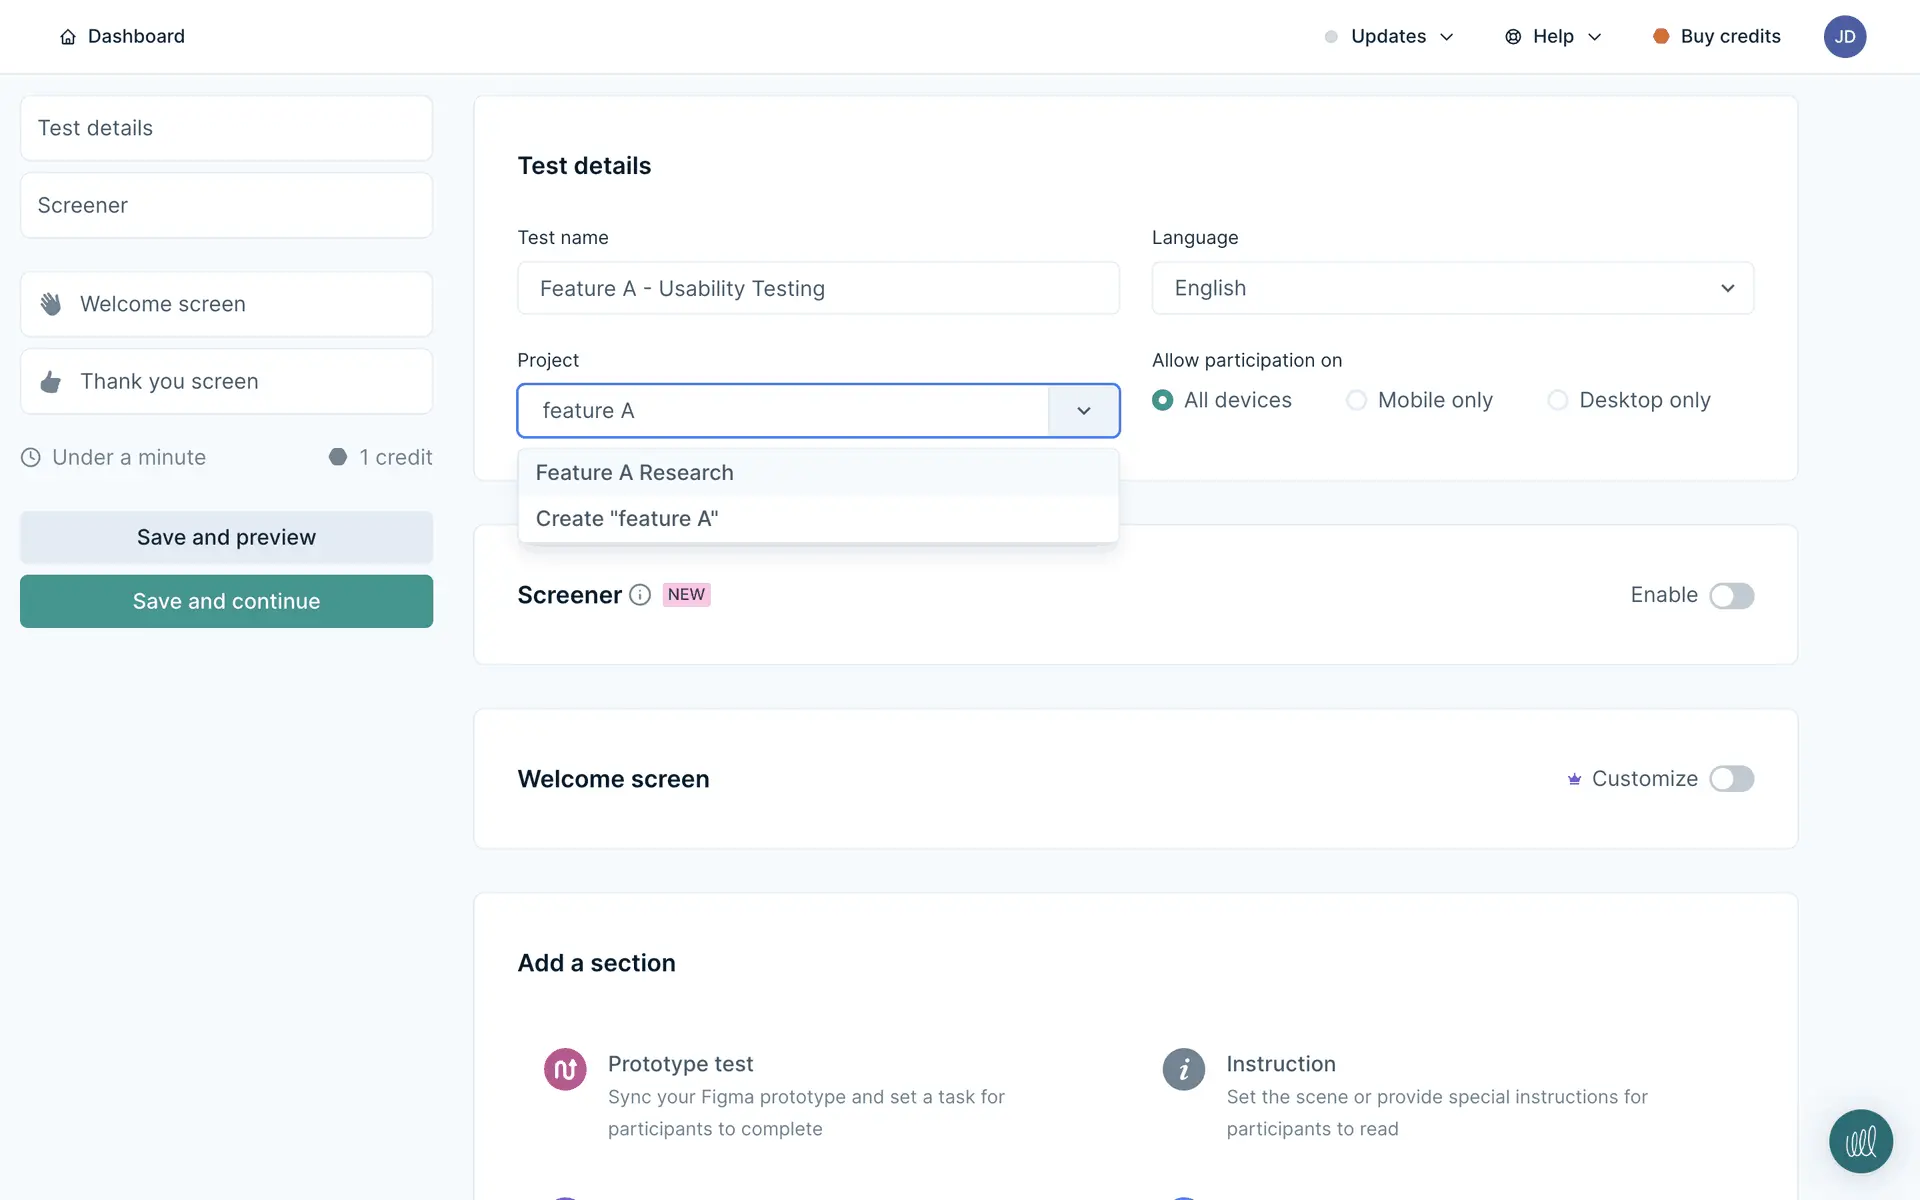Screen dimensions: 1920x1200
Task: Click the Test name input field
Action: point(818,288)
